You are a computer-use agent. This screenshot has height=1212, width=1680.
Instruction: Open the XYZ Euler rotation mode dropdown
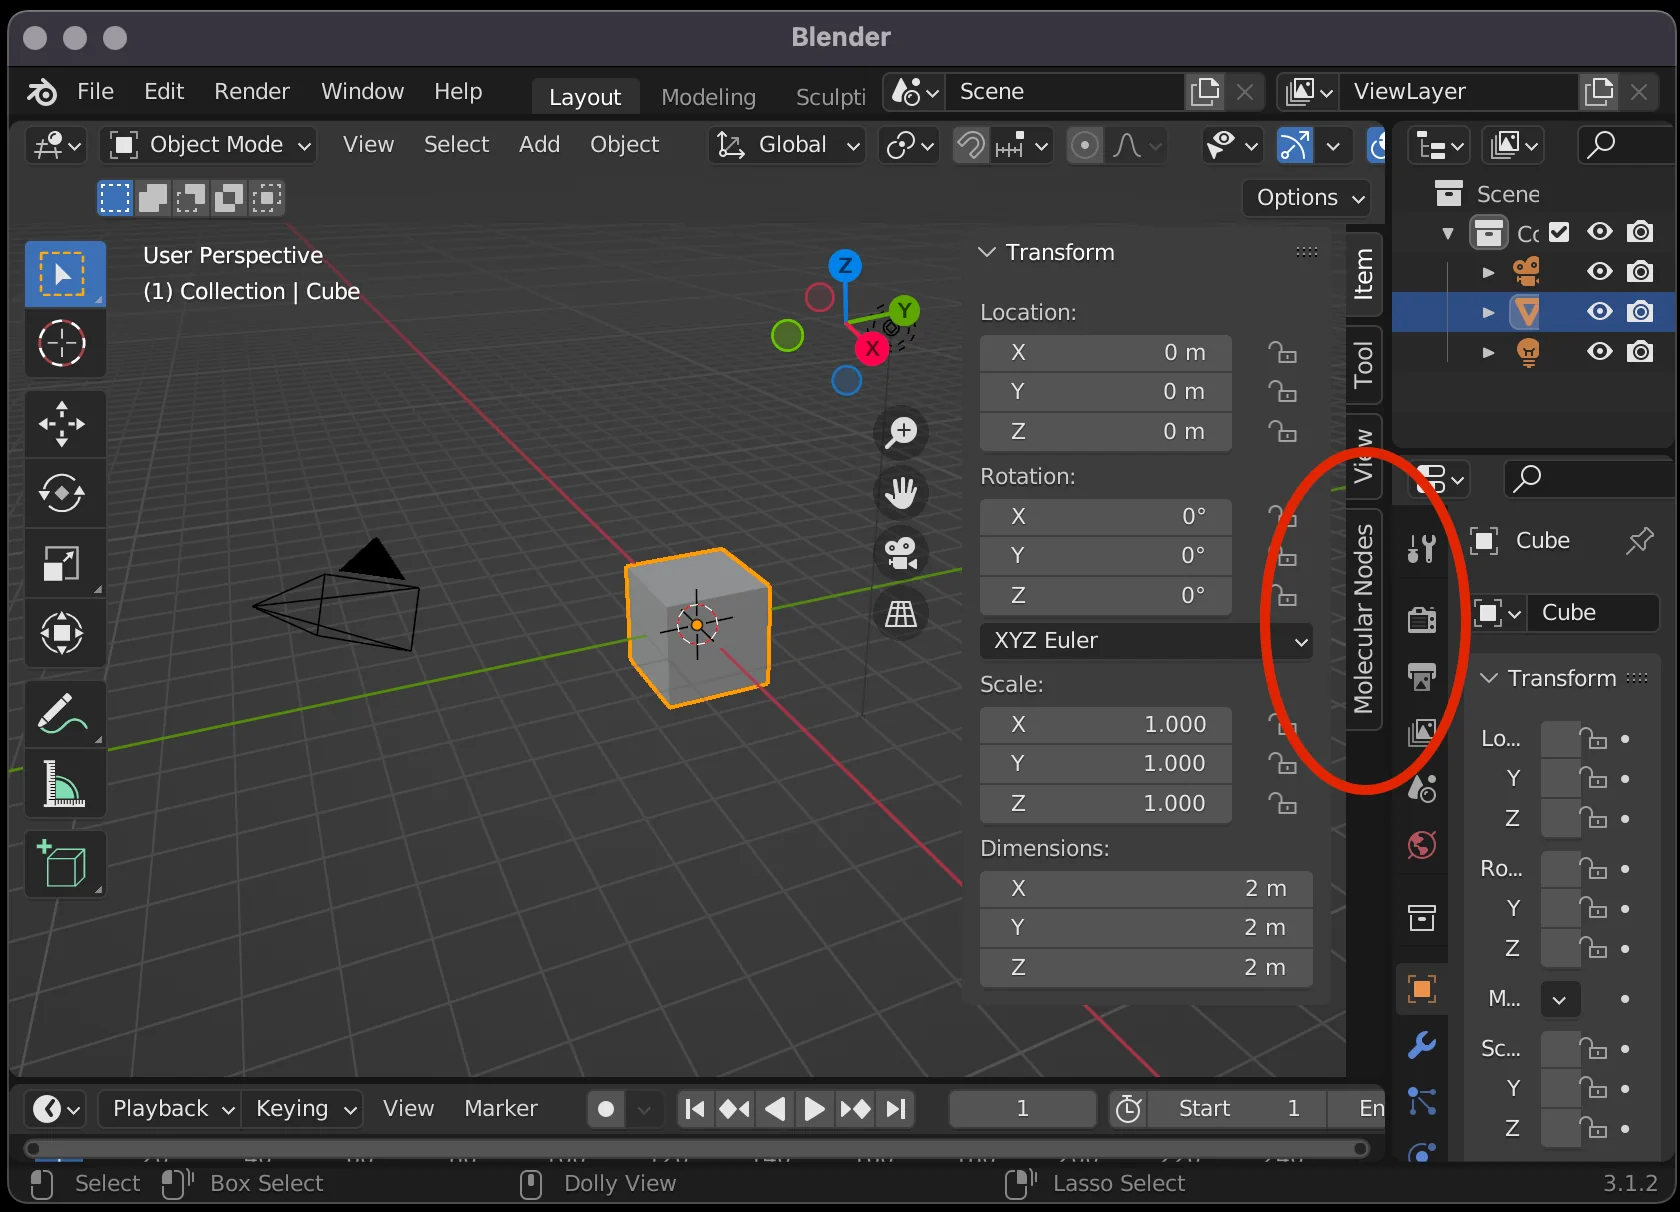coord(1146,641)
